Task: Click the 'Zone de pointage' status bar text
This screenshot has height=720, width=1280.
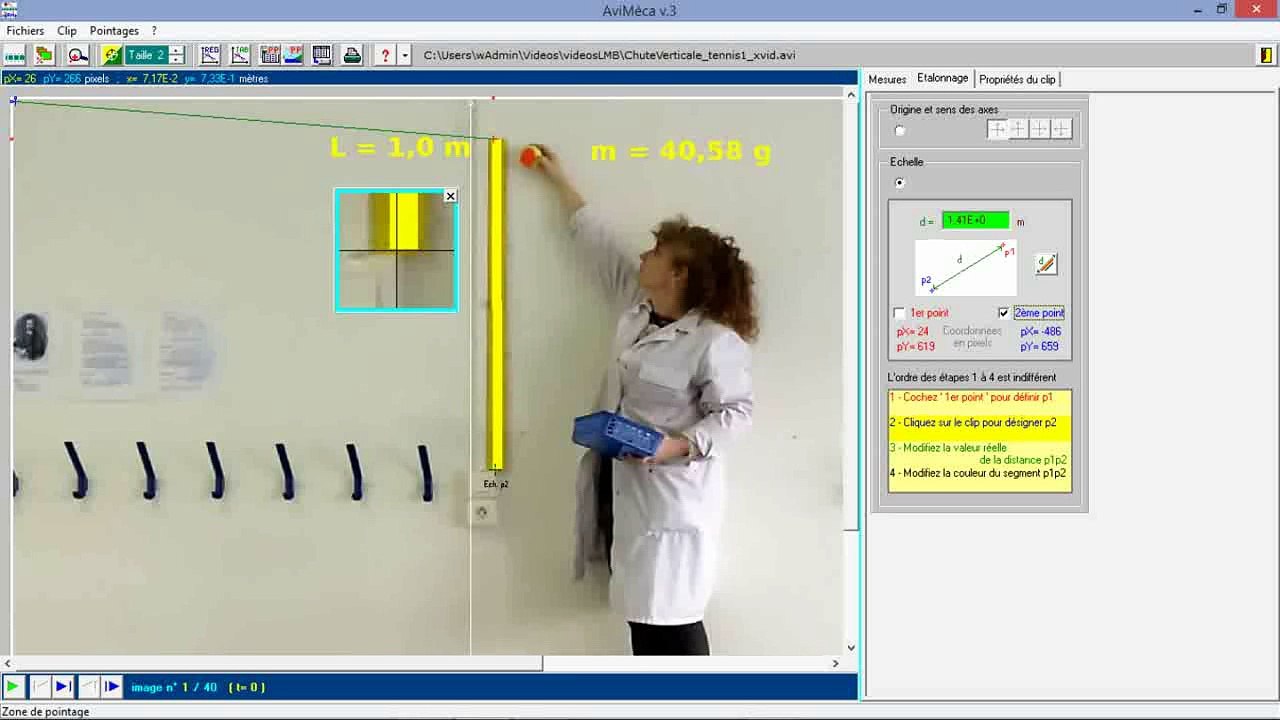Action: (46, 712)
